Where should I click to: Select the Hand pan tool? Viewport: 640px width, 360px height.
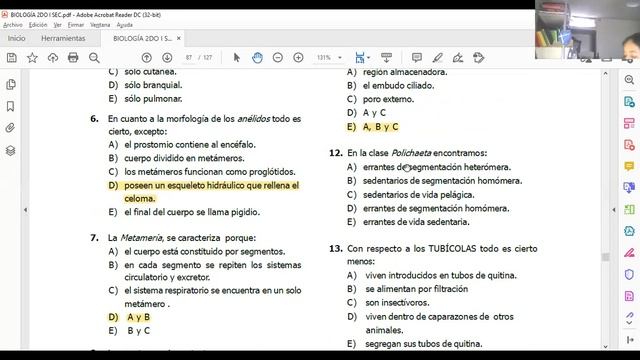[x=257, y=58]
